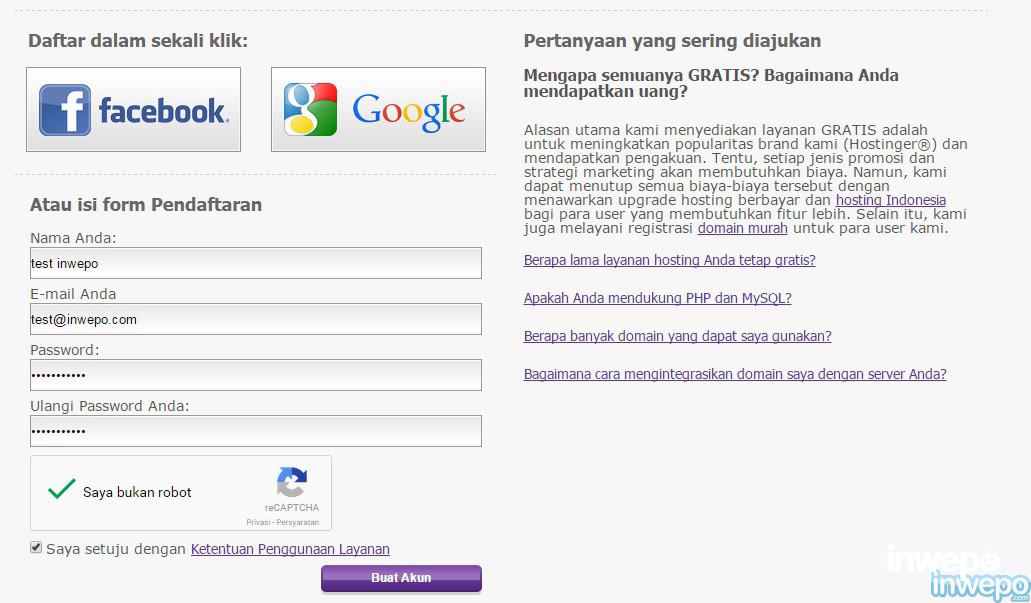
Task: Focus the Ulangi Password Anda field
Action: point(256,431)
